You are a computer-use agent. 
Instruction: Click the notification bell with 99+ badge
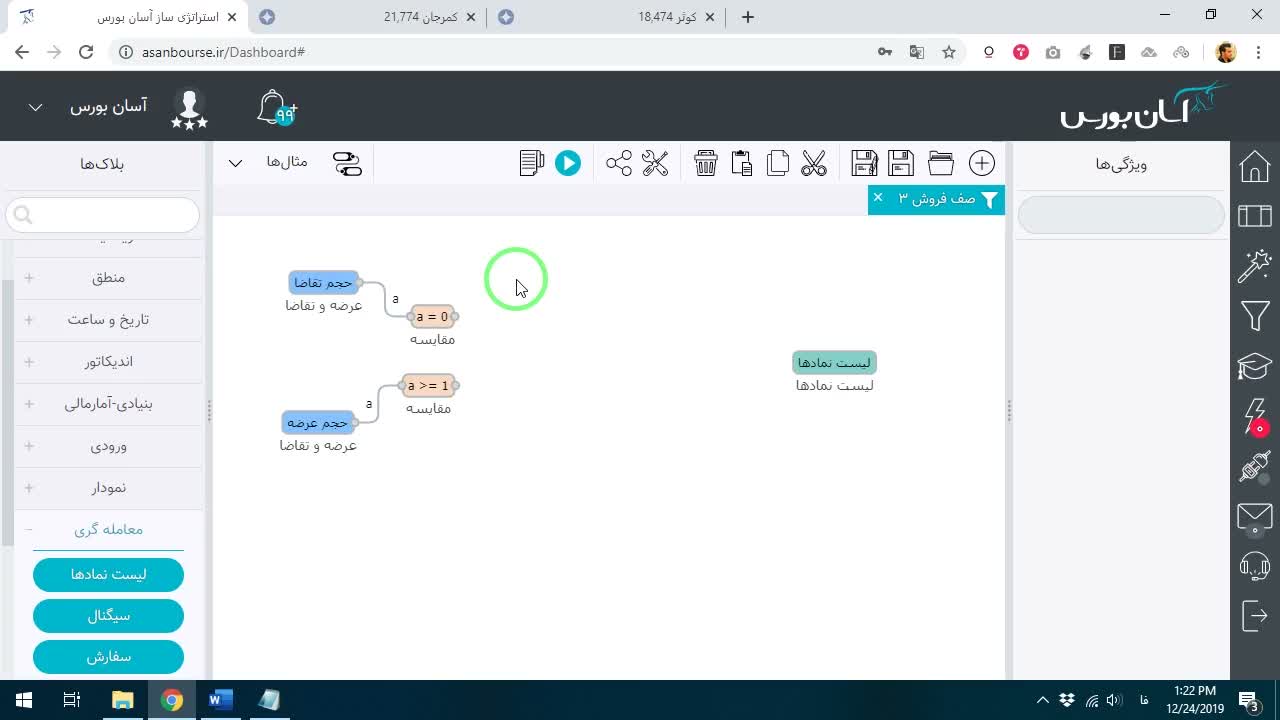(x=276, y=108)
